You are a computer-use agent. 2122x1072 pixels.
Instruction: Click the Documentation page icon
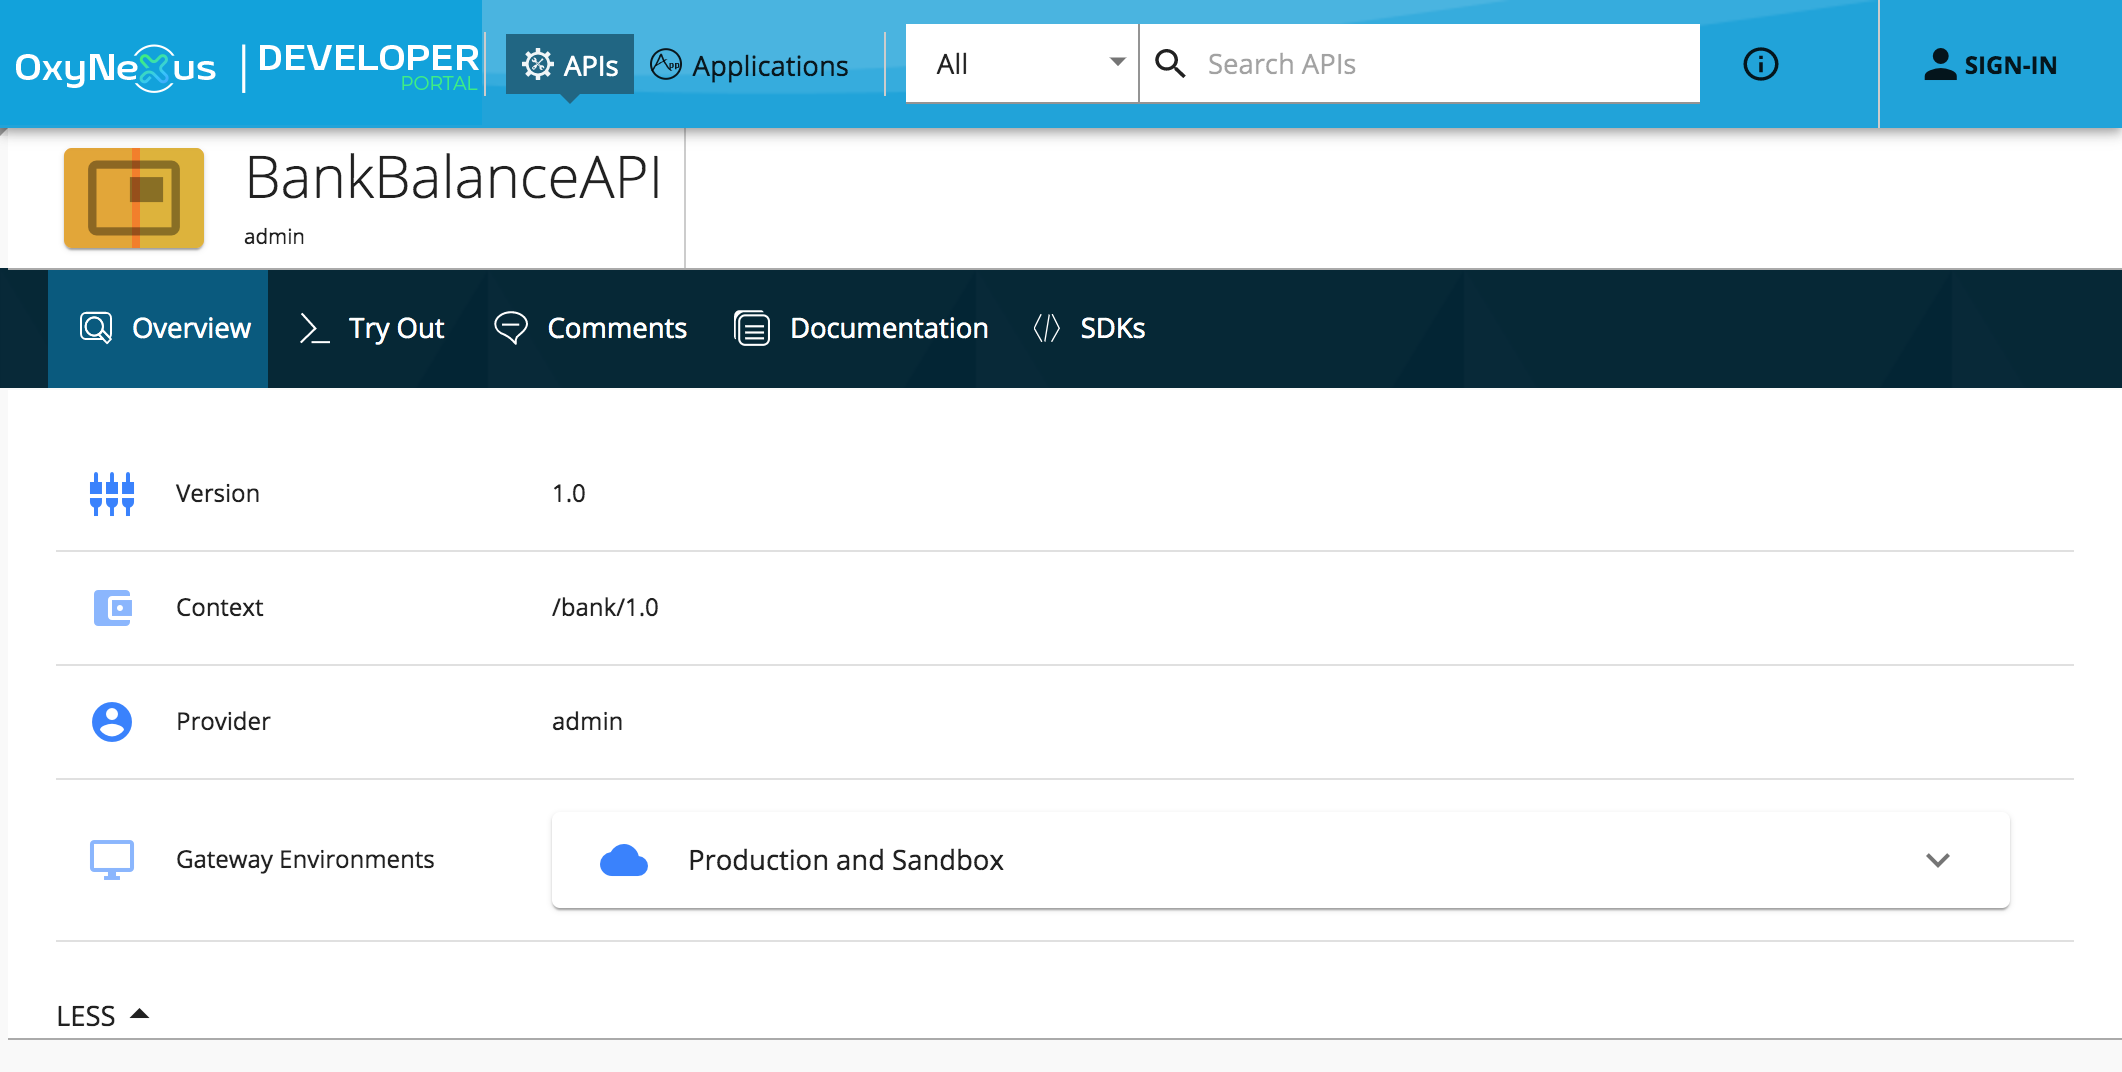[752, 328]
